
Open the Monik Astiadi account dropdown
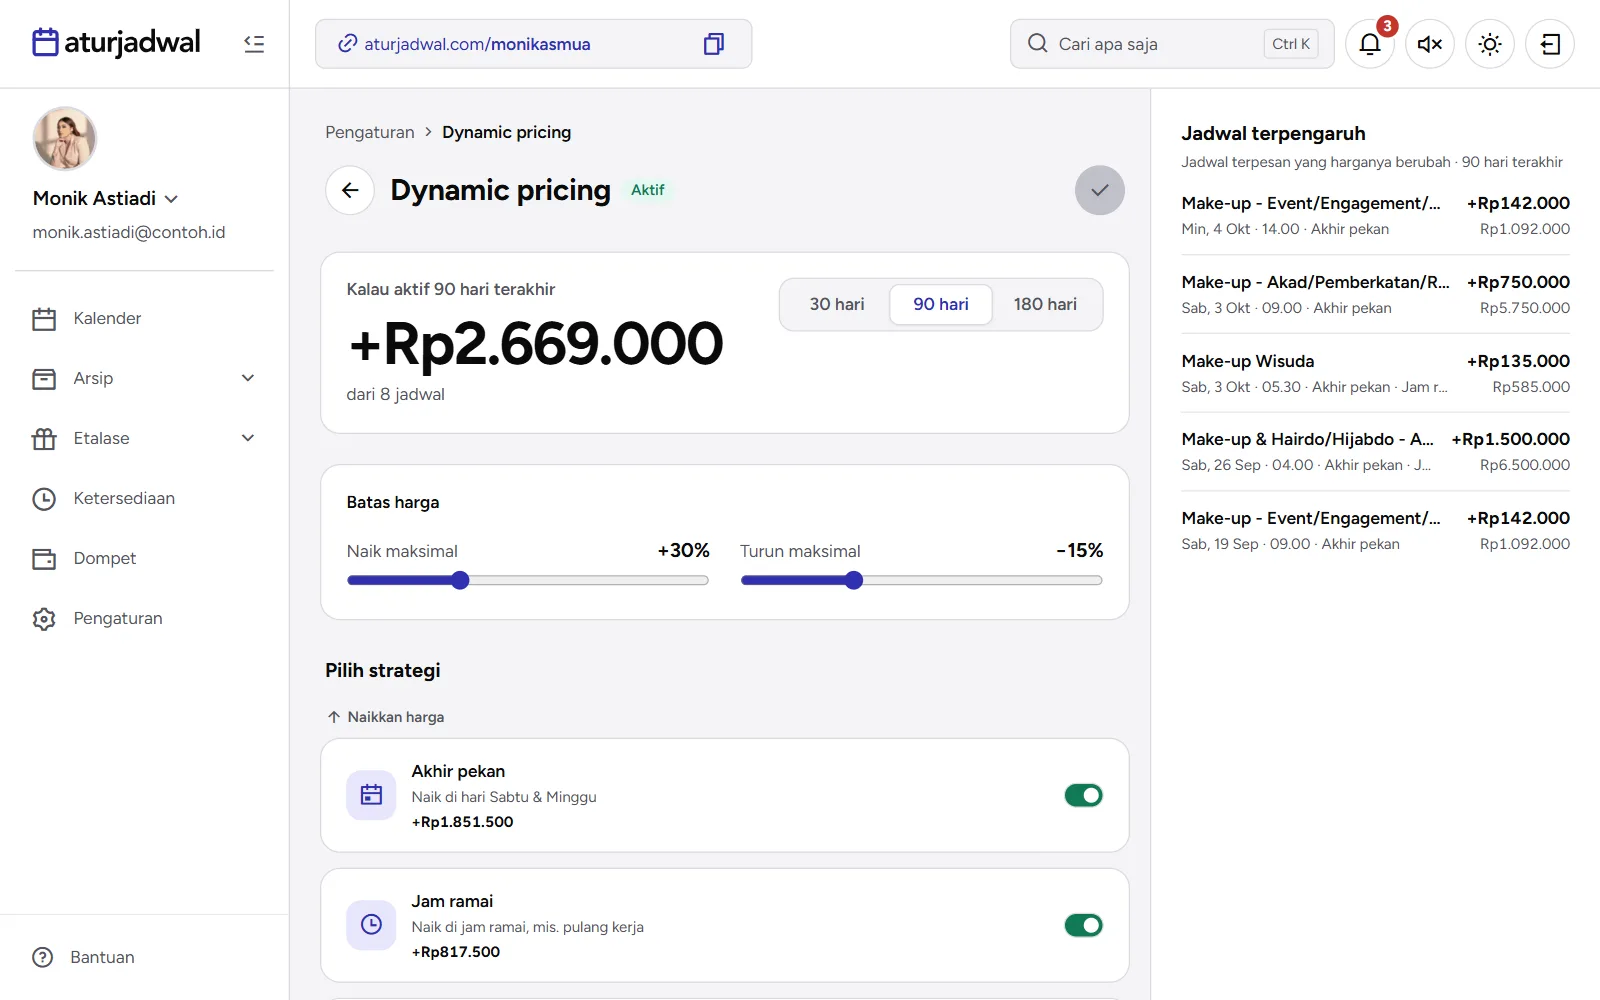pyautogui.click(x=106, y=198)
